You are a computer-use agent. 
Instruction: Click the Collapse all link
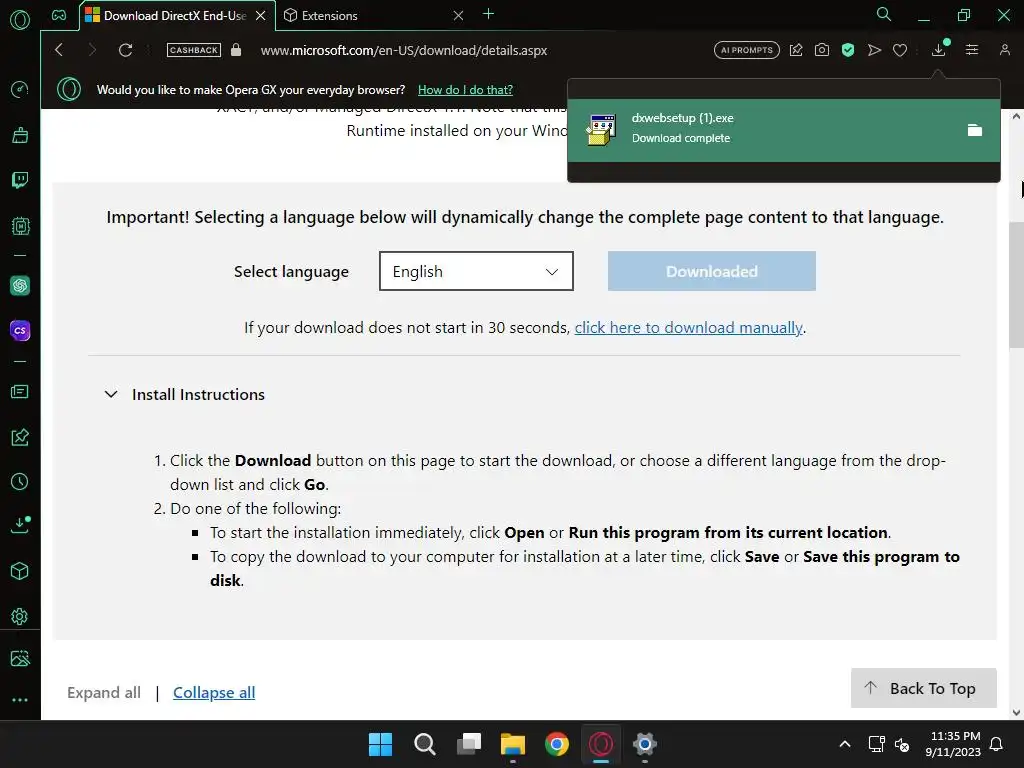214,692
